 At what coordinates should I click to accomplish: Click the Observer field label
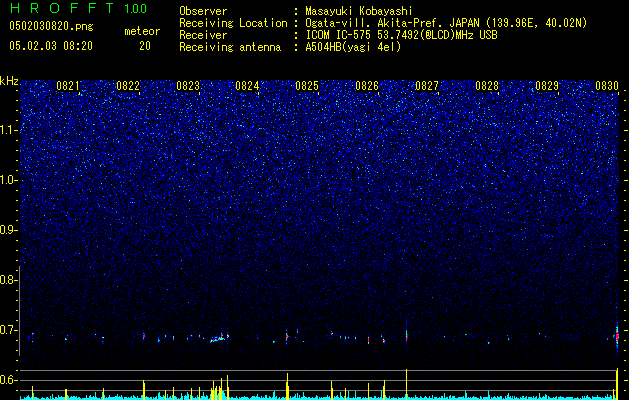203,11
